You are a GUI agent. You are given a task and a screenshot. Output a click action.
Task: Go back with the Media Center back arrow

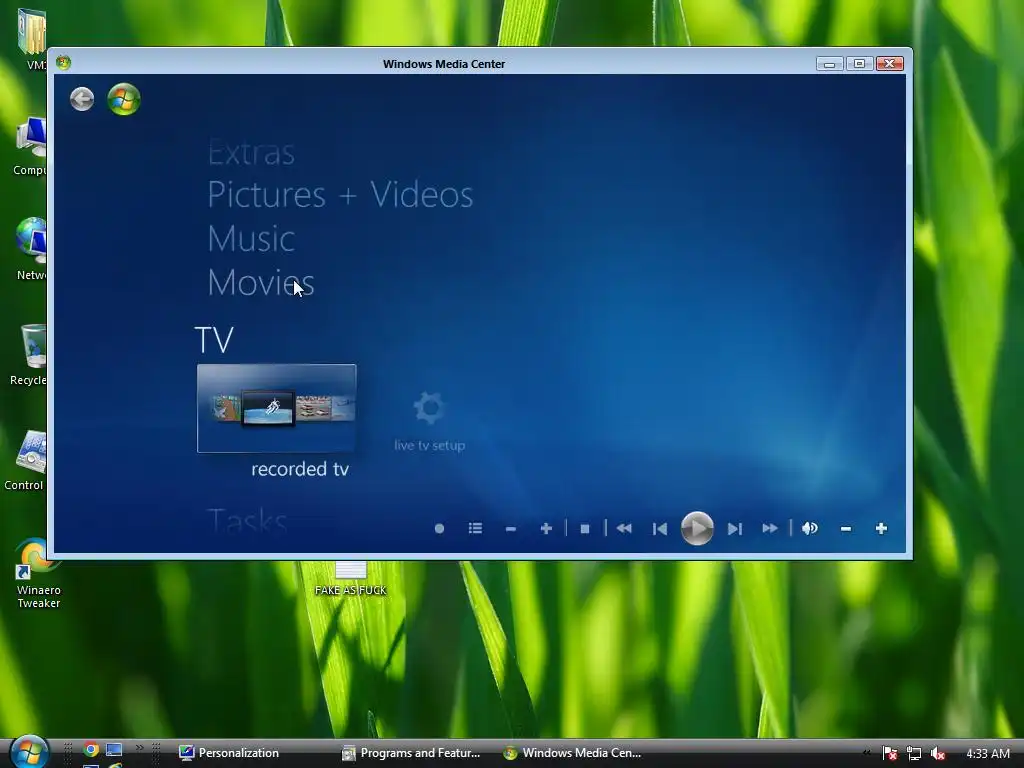(x=82, y=99)
